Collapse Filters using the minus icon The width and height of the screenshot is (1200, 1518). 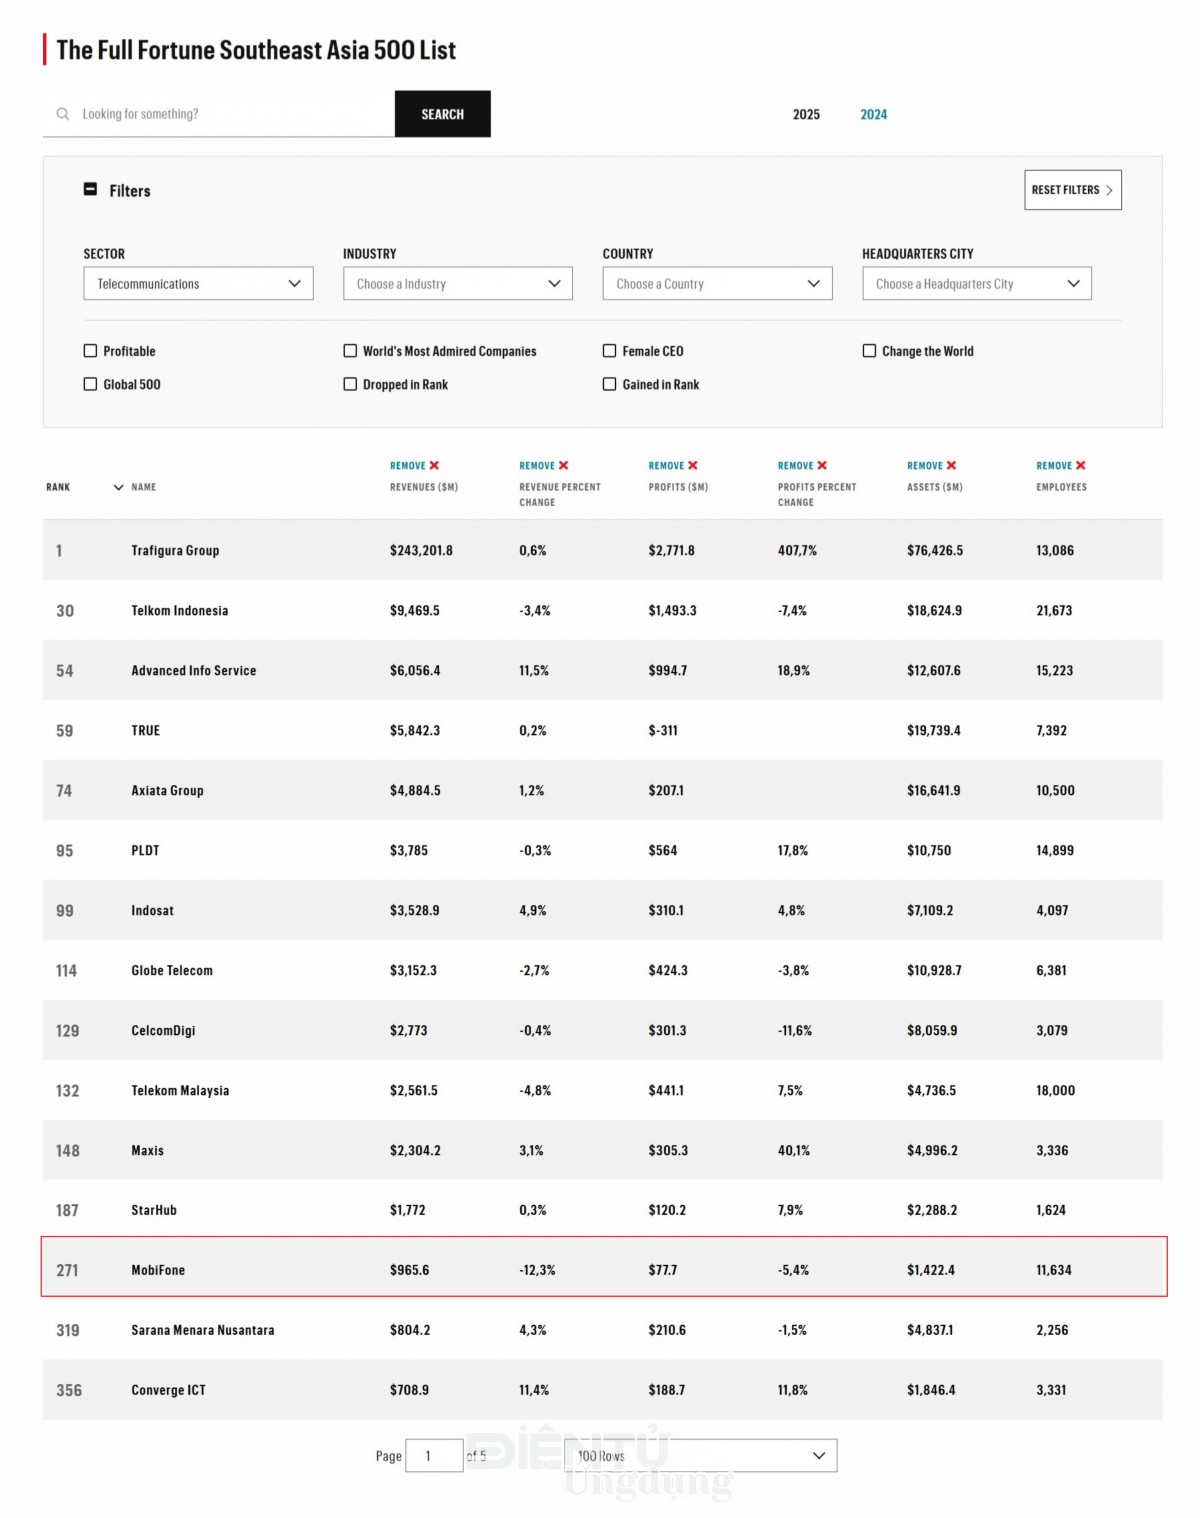(x=90, y=189)
